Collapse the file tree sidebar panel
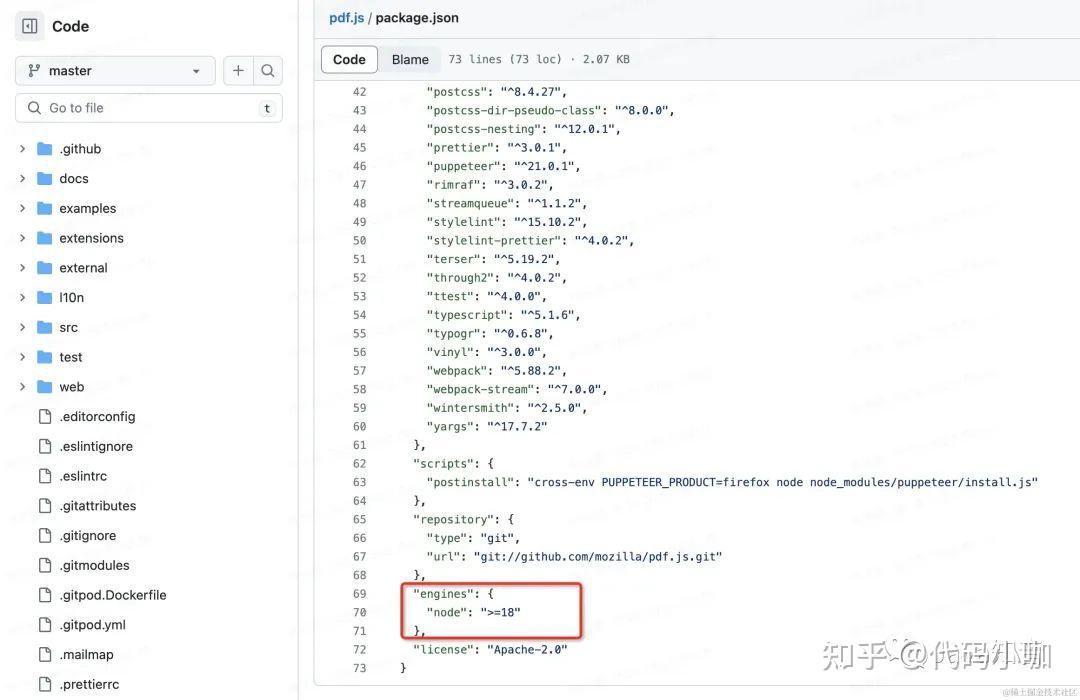Screen dimensions: 1080x700 [x=28, y=25]
